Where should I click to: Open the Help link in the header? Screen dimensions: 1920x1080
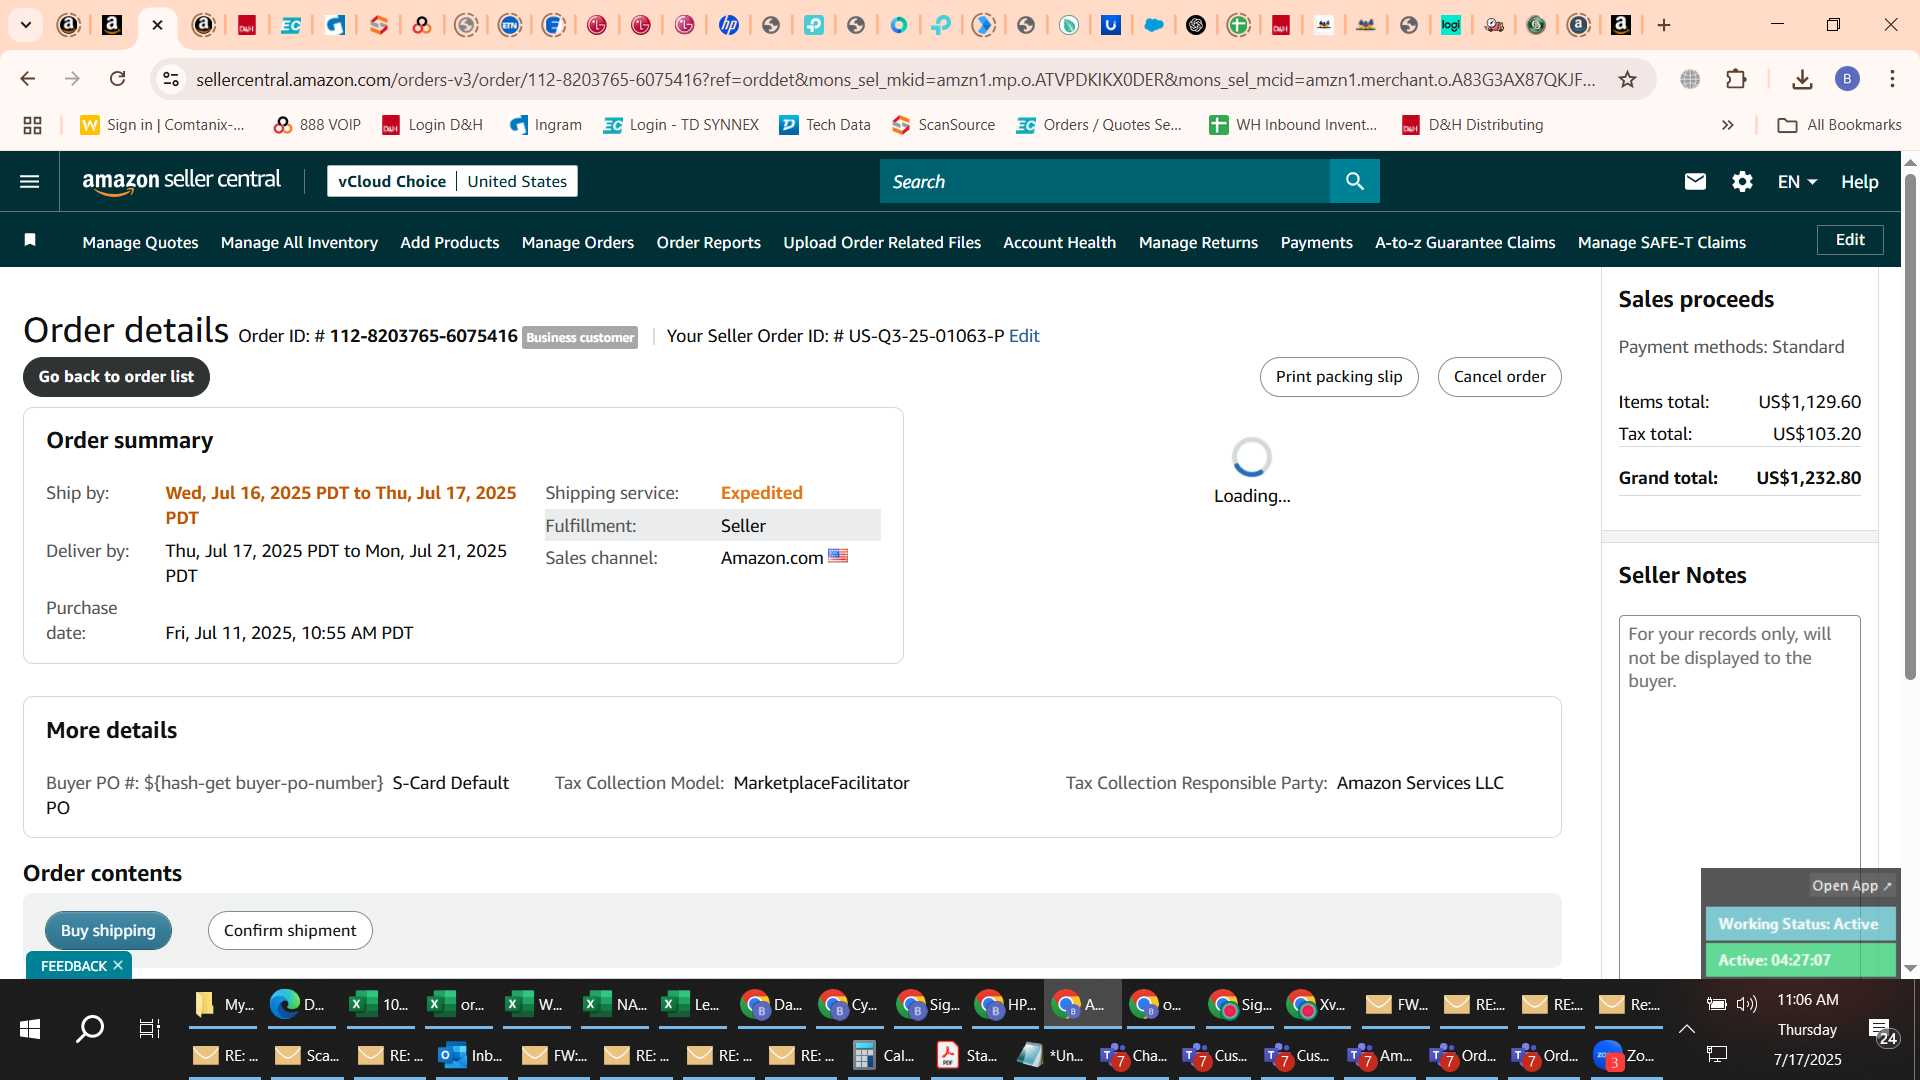(x=1859, y=181)
